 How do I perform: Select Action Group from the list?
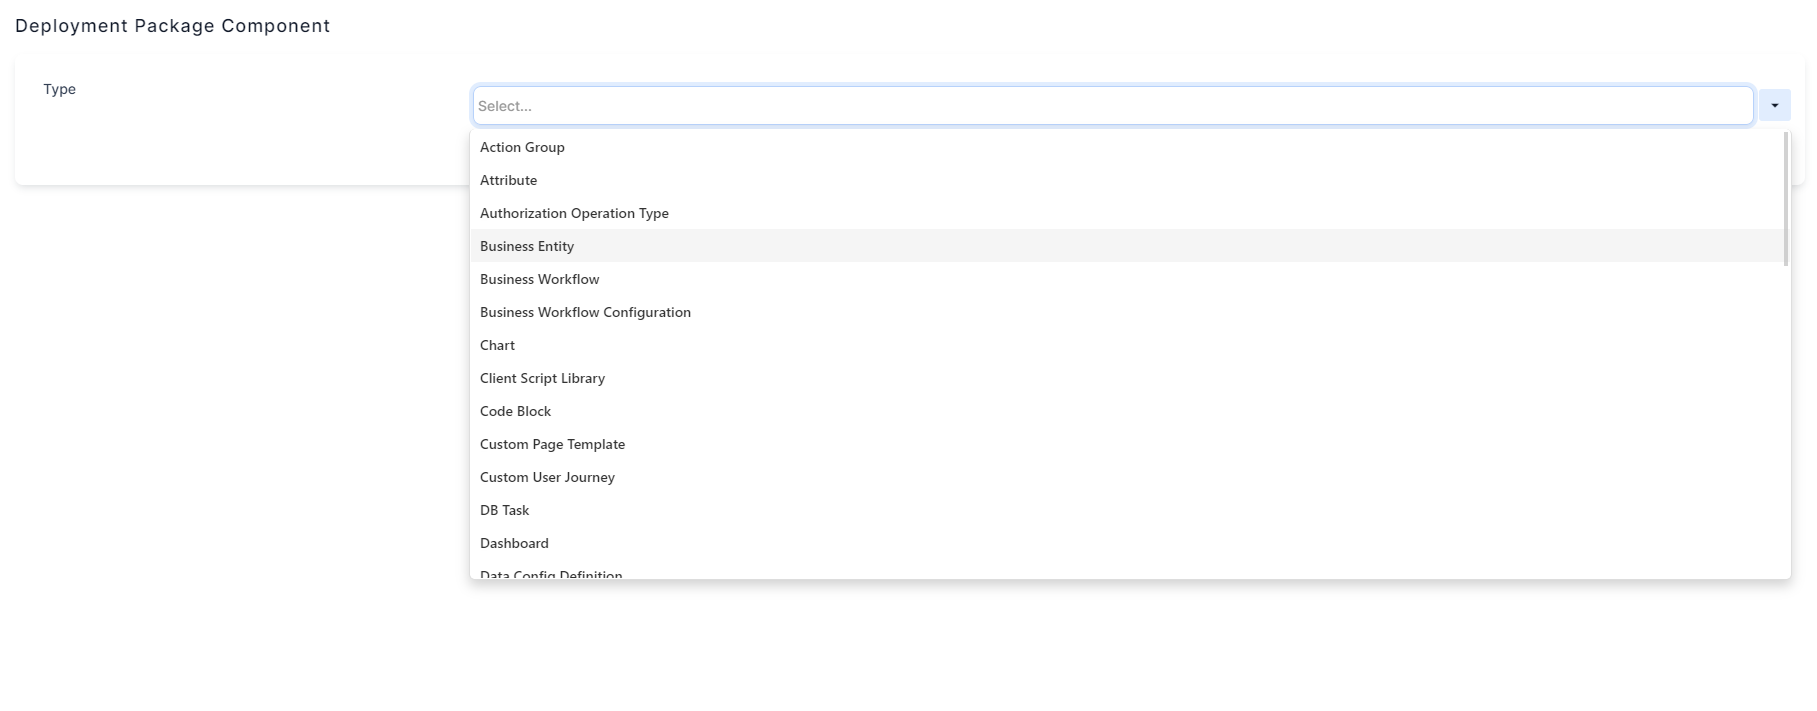coord(522,147)
